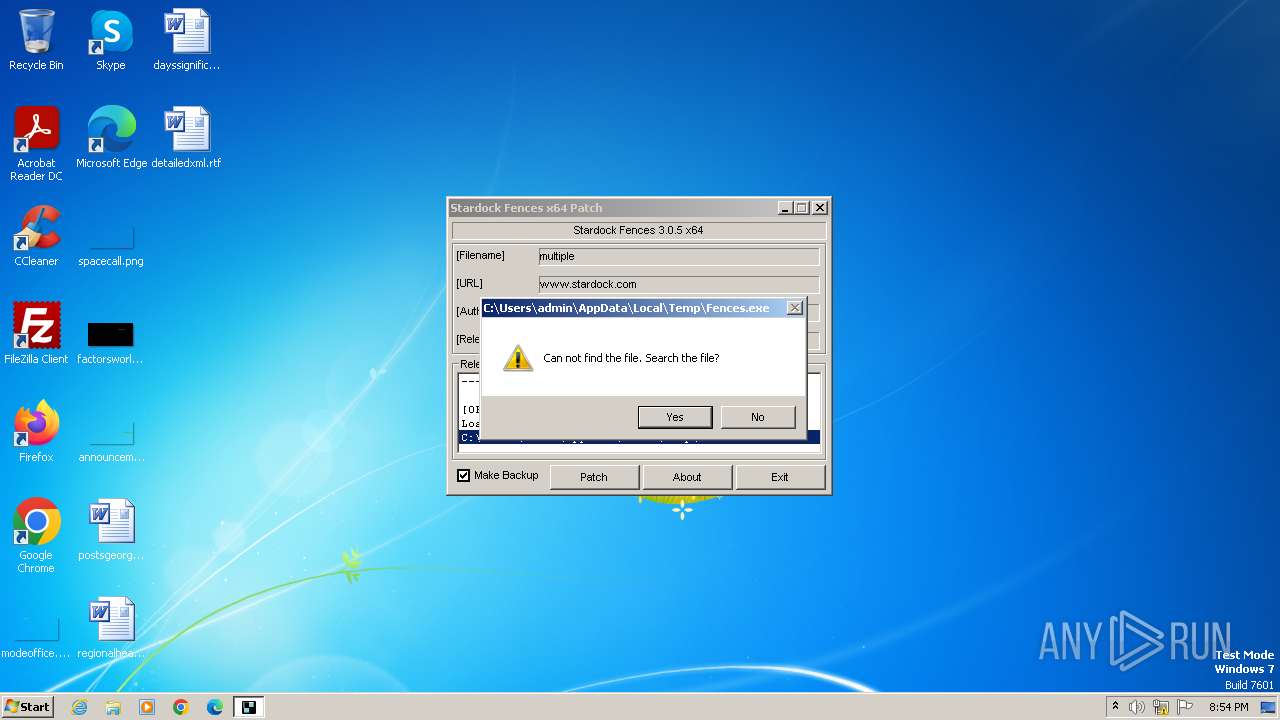The width and height of the screenshot is (1280, 720).
Task: Click the Start button on taskbar
Action: 27,707
